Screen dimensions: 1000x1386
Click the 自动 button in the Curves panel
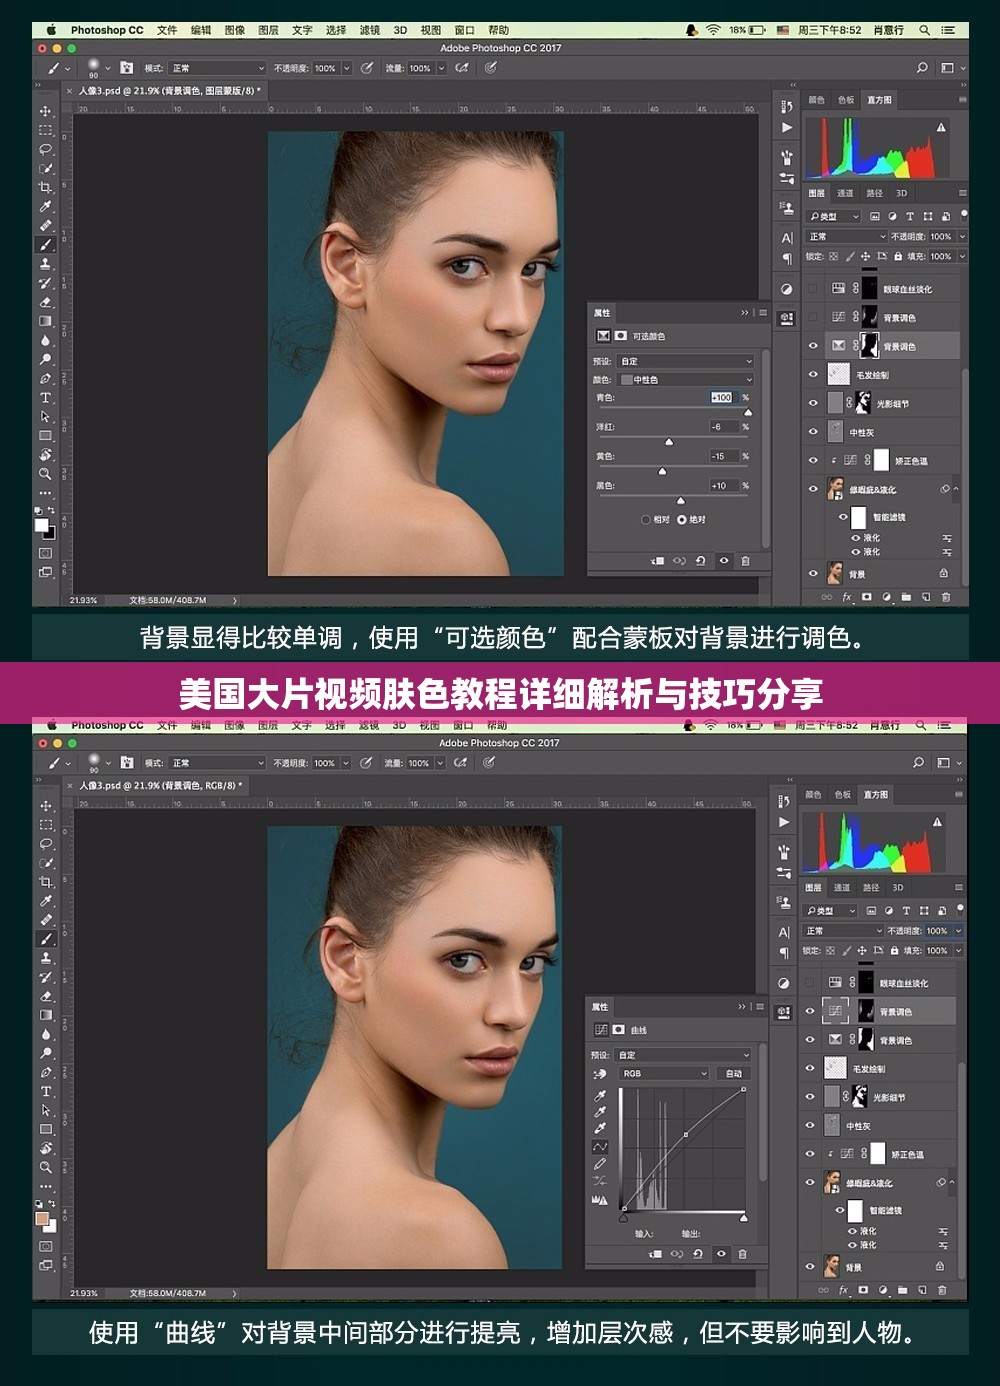[734, 1074]
